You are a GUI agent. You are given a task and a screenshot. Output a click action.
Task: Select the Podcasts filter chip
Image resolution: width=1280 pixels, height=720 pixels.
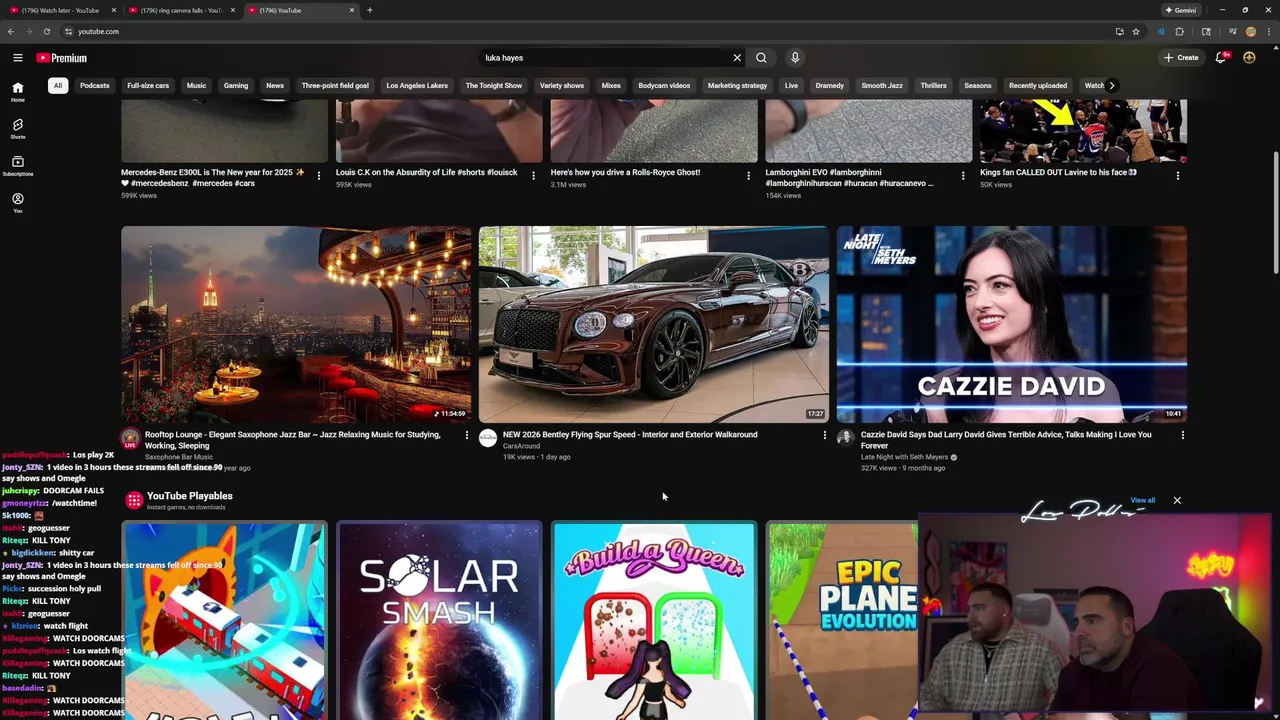coord(95,85)
